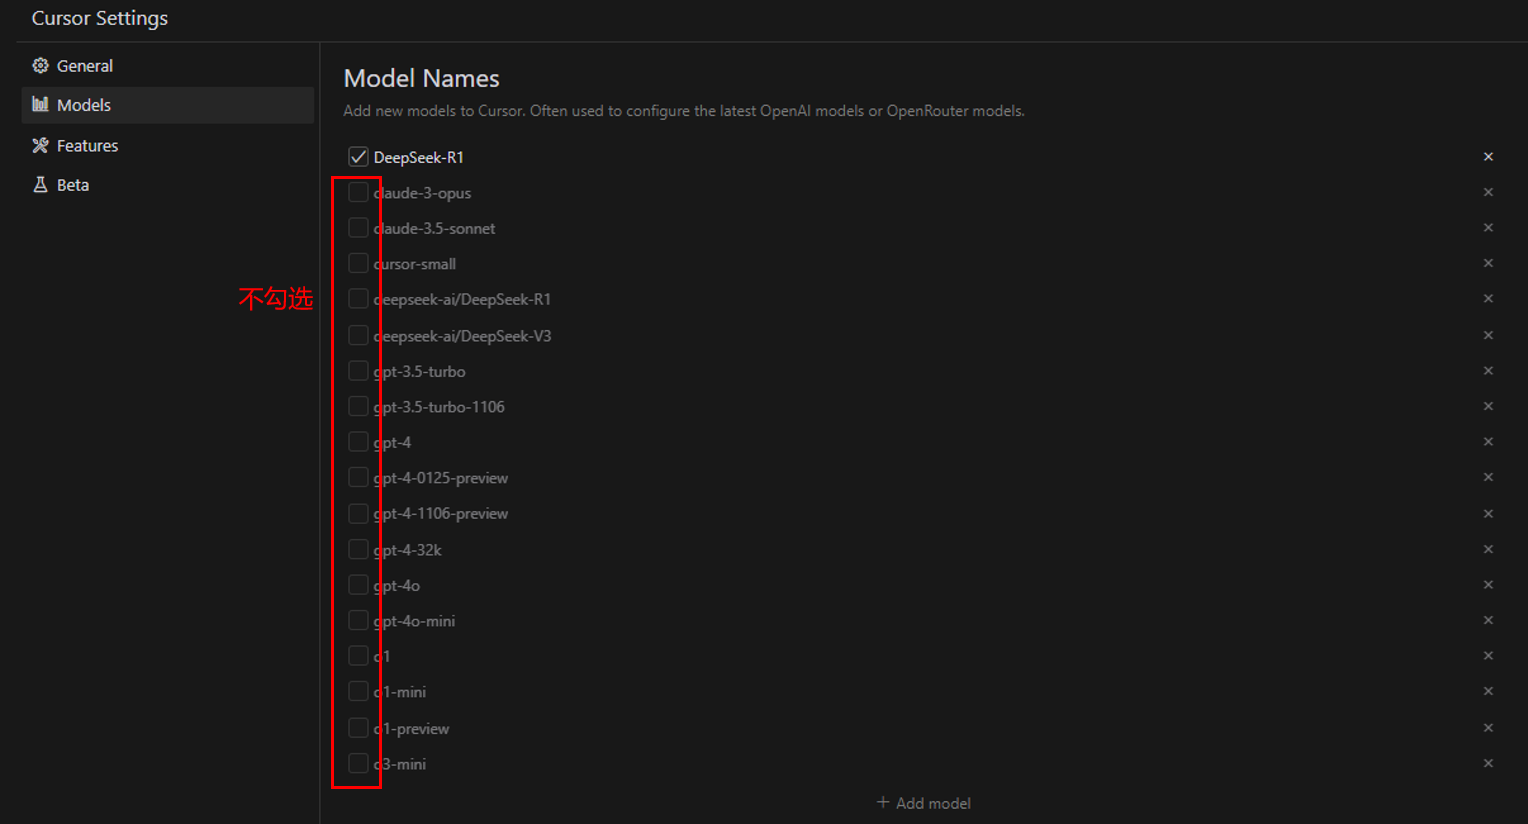Remove the gpt-4o model via X icon
1528x824 pixels.
point(1488,585)
